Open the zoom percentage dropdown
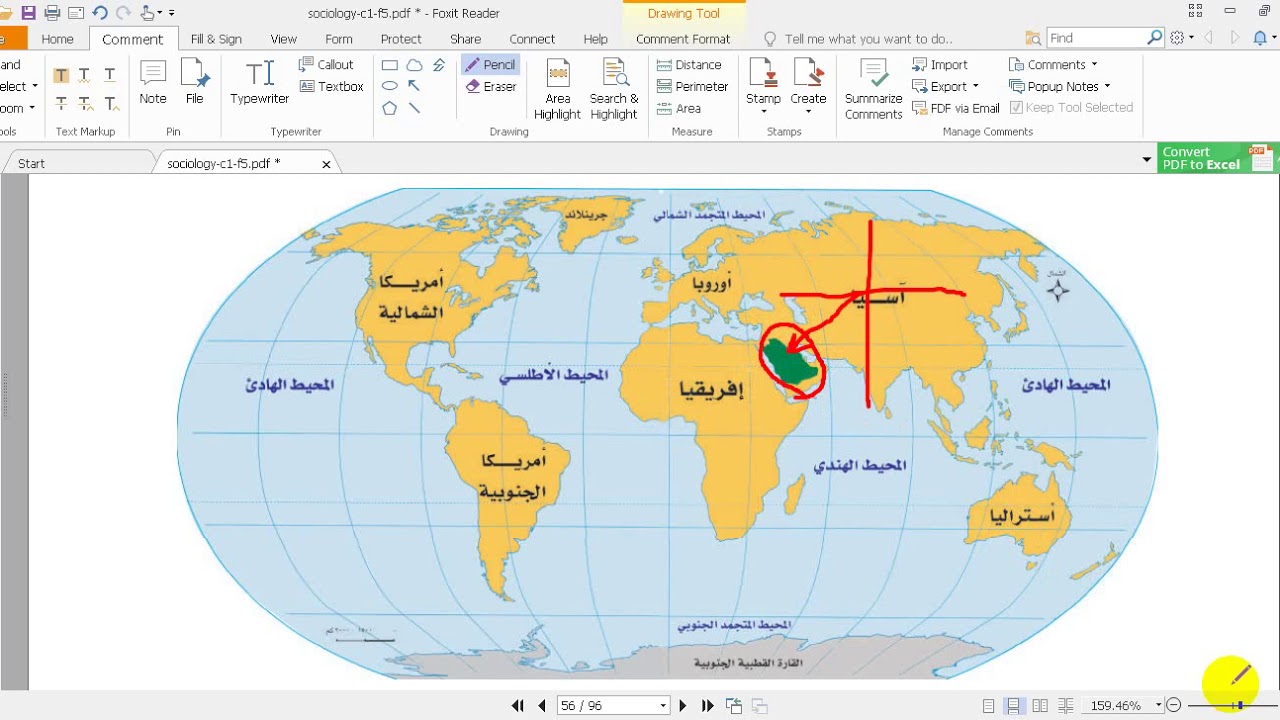Viewport: 1280px width, 720px height. pyautogui.click(x=1159, y=706)
